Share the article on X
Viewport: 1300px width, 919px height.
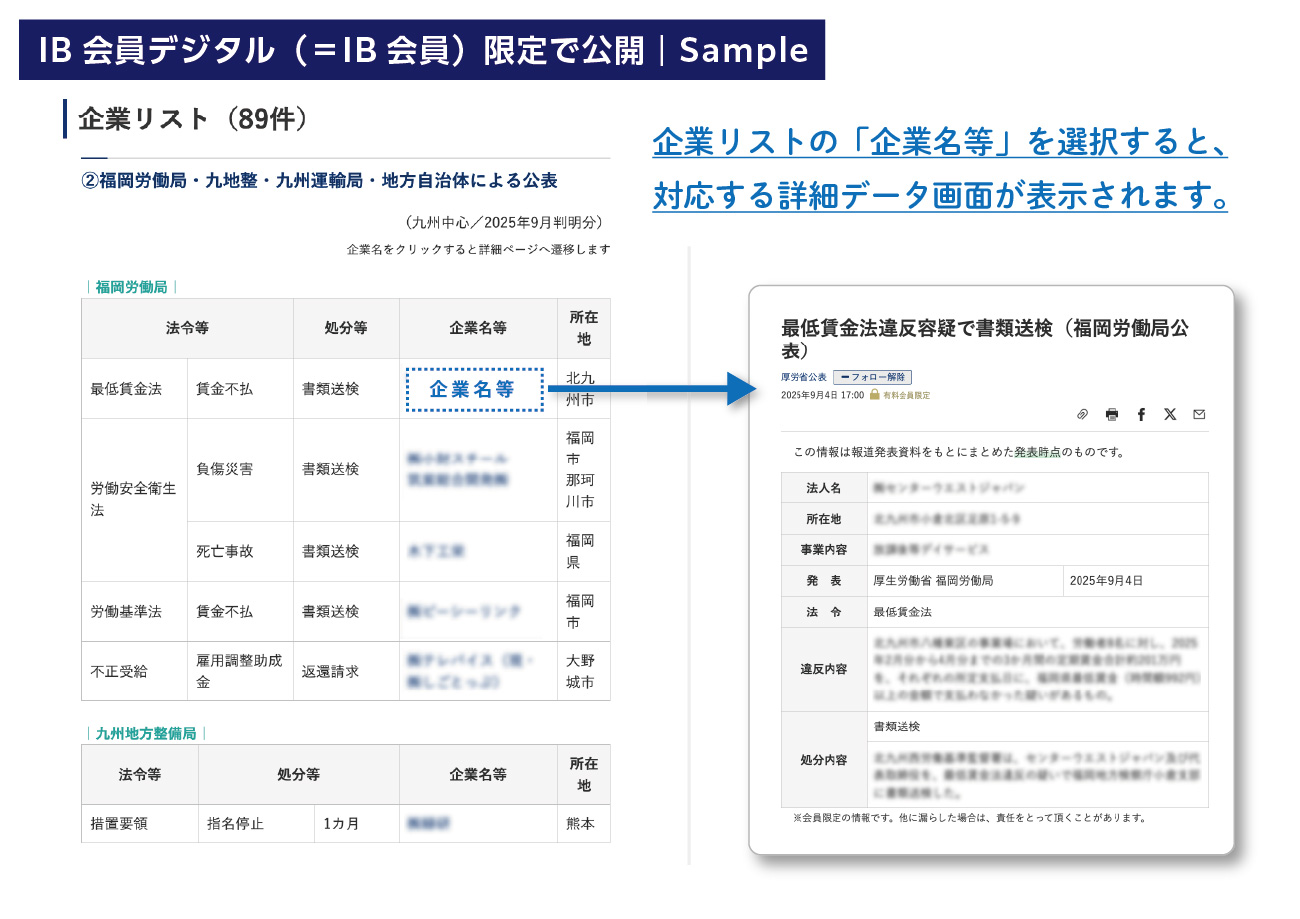click(x=1170, y=414)
